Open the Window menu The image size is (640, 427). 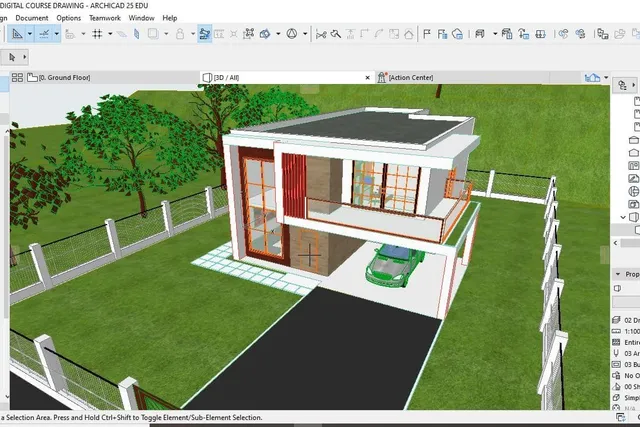141,18
